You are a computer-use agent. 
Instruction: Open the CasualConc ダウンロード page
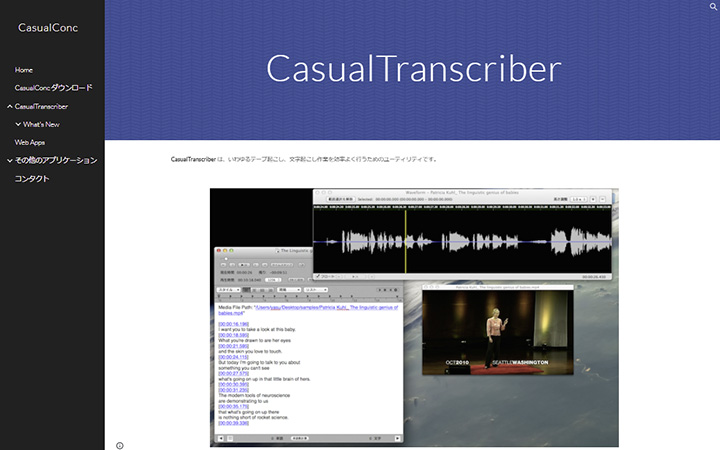pos(53,88)
